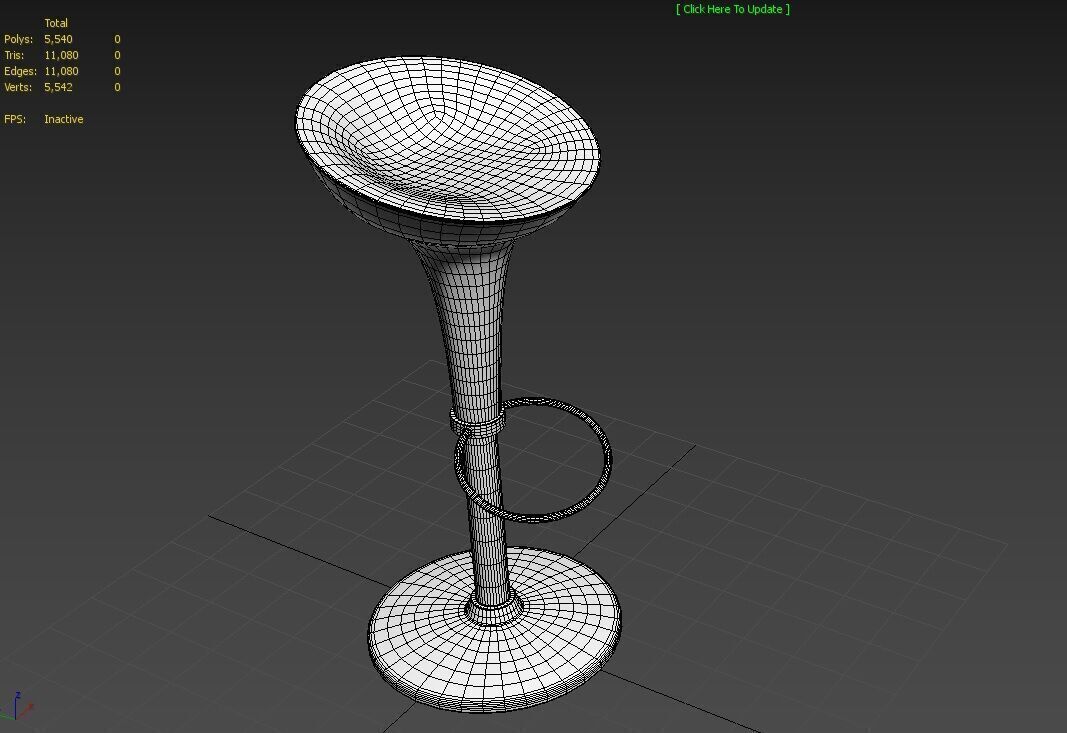This screenshot has height=733, width=1067.
Task: Click the FPS 'Inactive' status text
Action: (64, 119)
